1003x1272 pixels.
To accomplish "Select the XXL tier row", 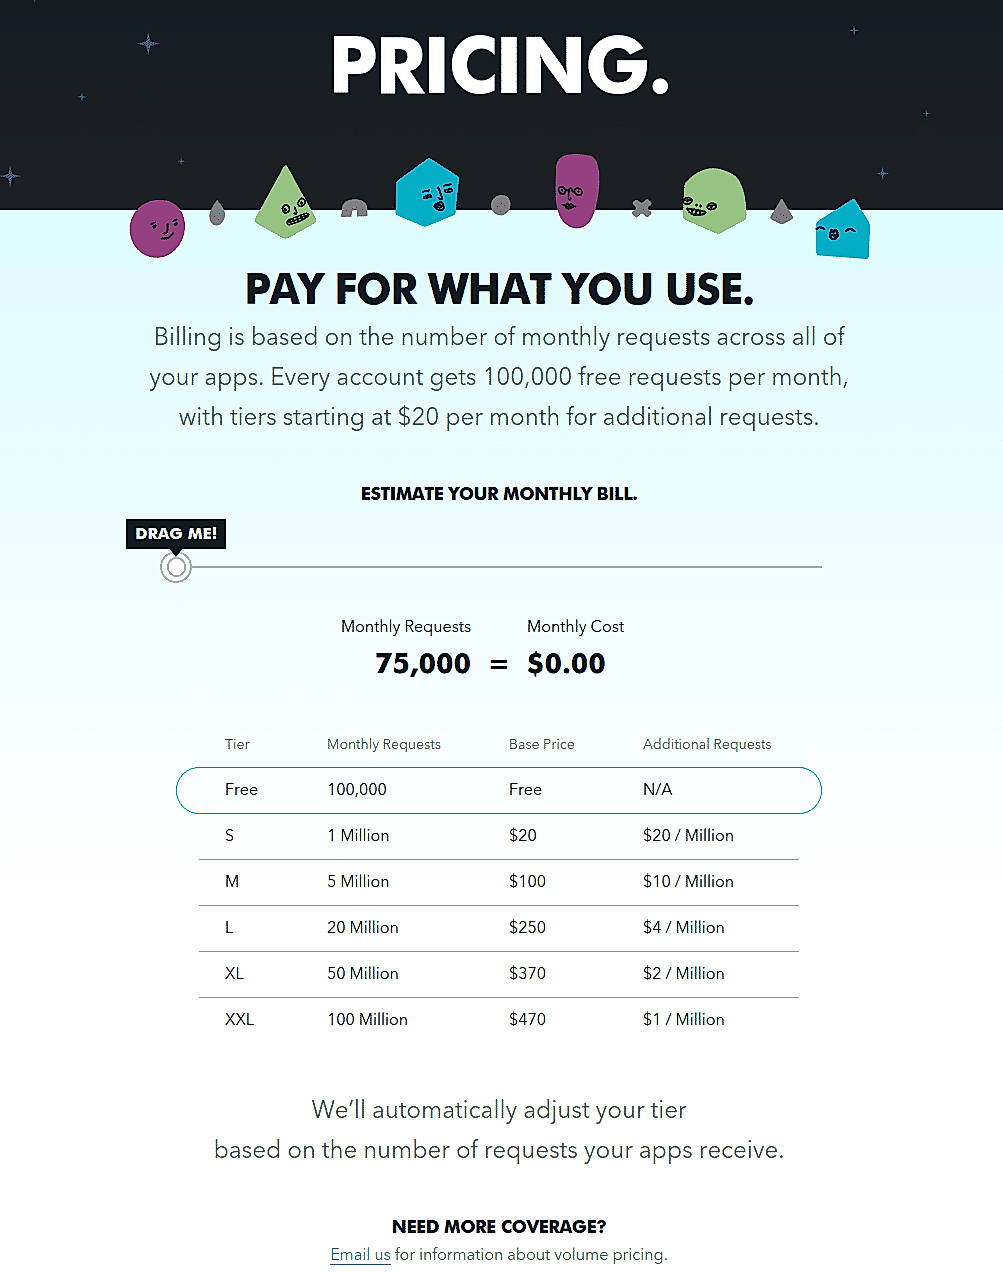I will (x=499, y=1019).
